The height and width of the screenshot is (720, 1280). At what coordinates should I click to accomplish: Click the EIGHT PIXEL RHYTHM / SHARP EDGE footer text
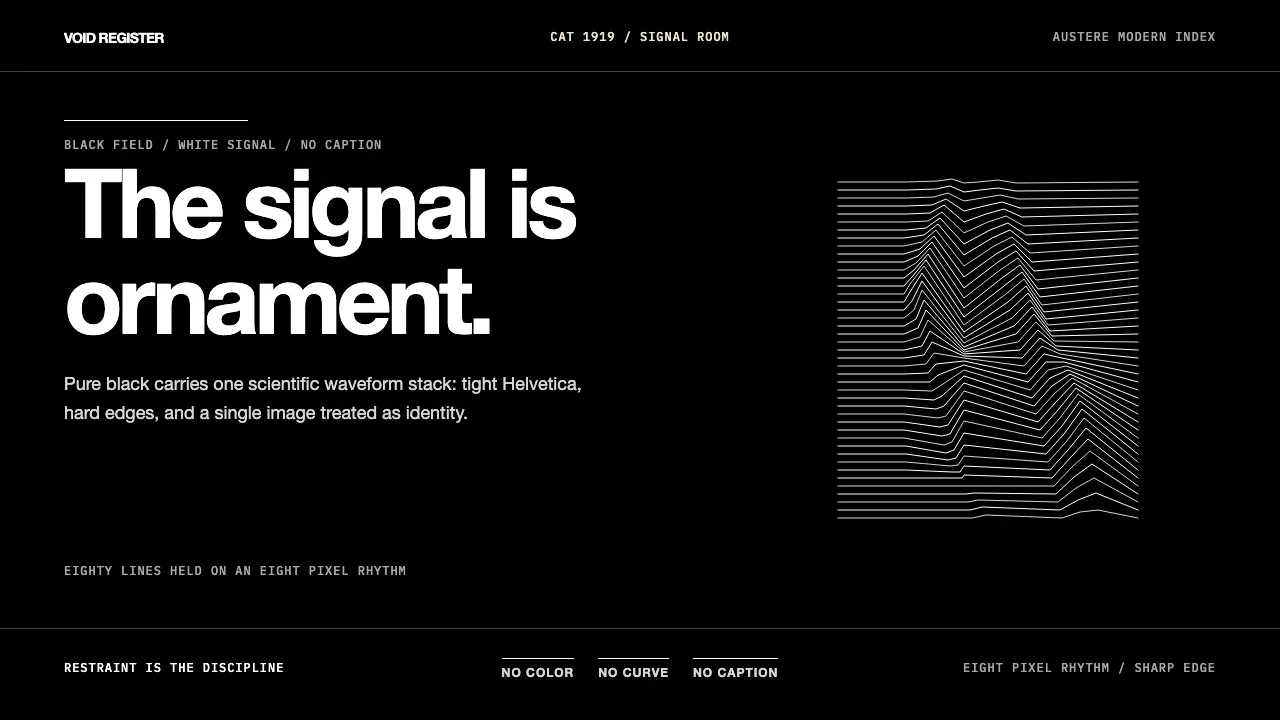coord(1089,668)
